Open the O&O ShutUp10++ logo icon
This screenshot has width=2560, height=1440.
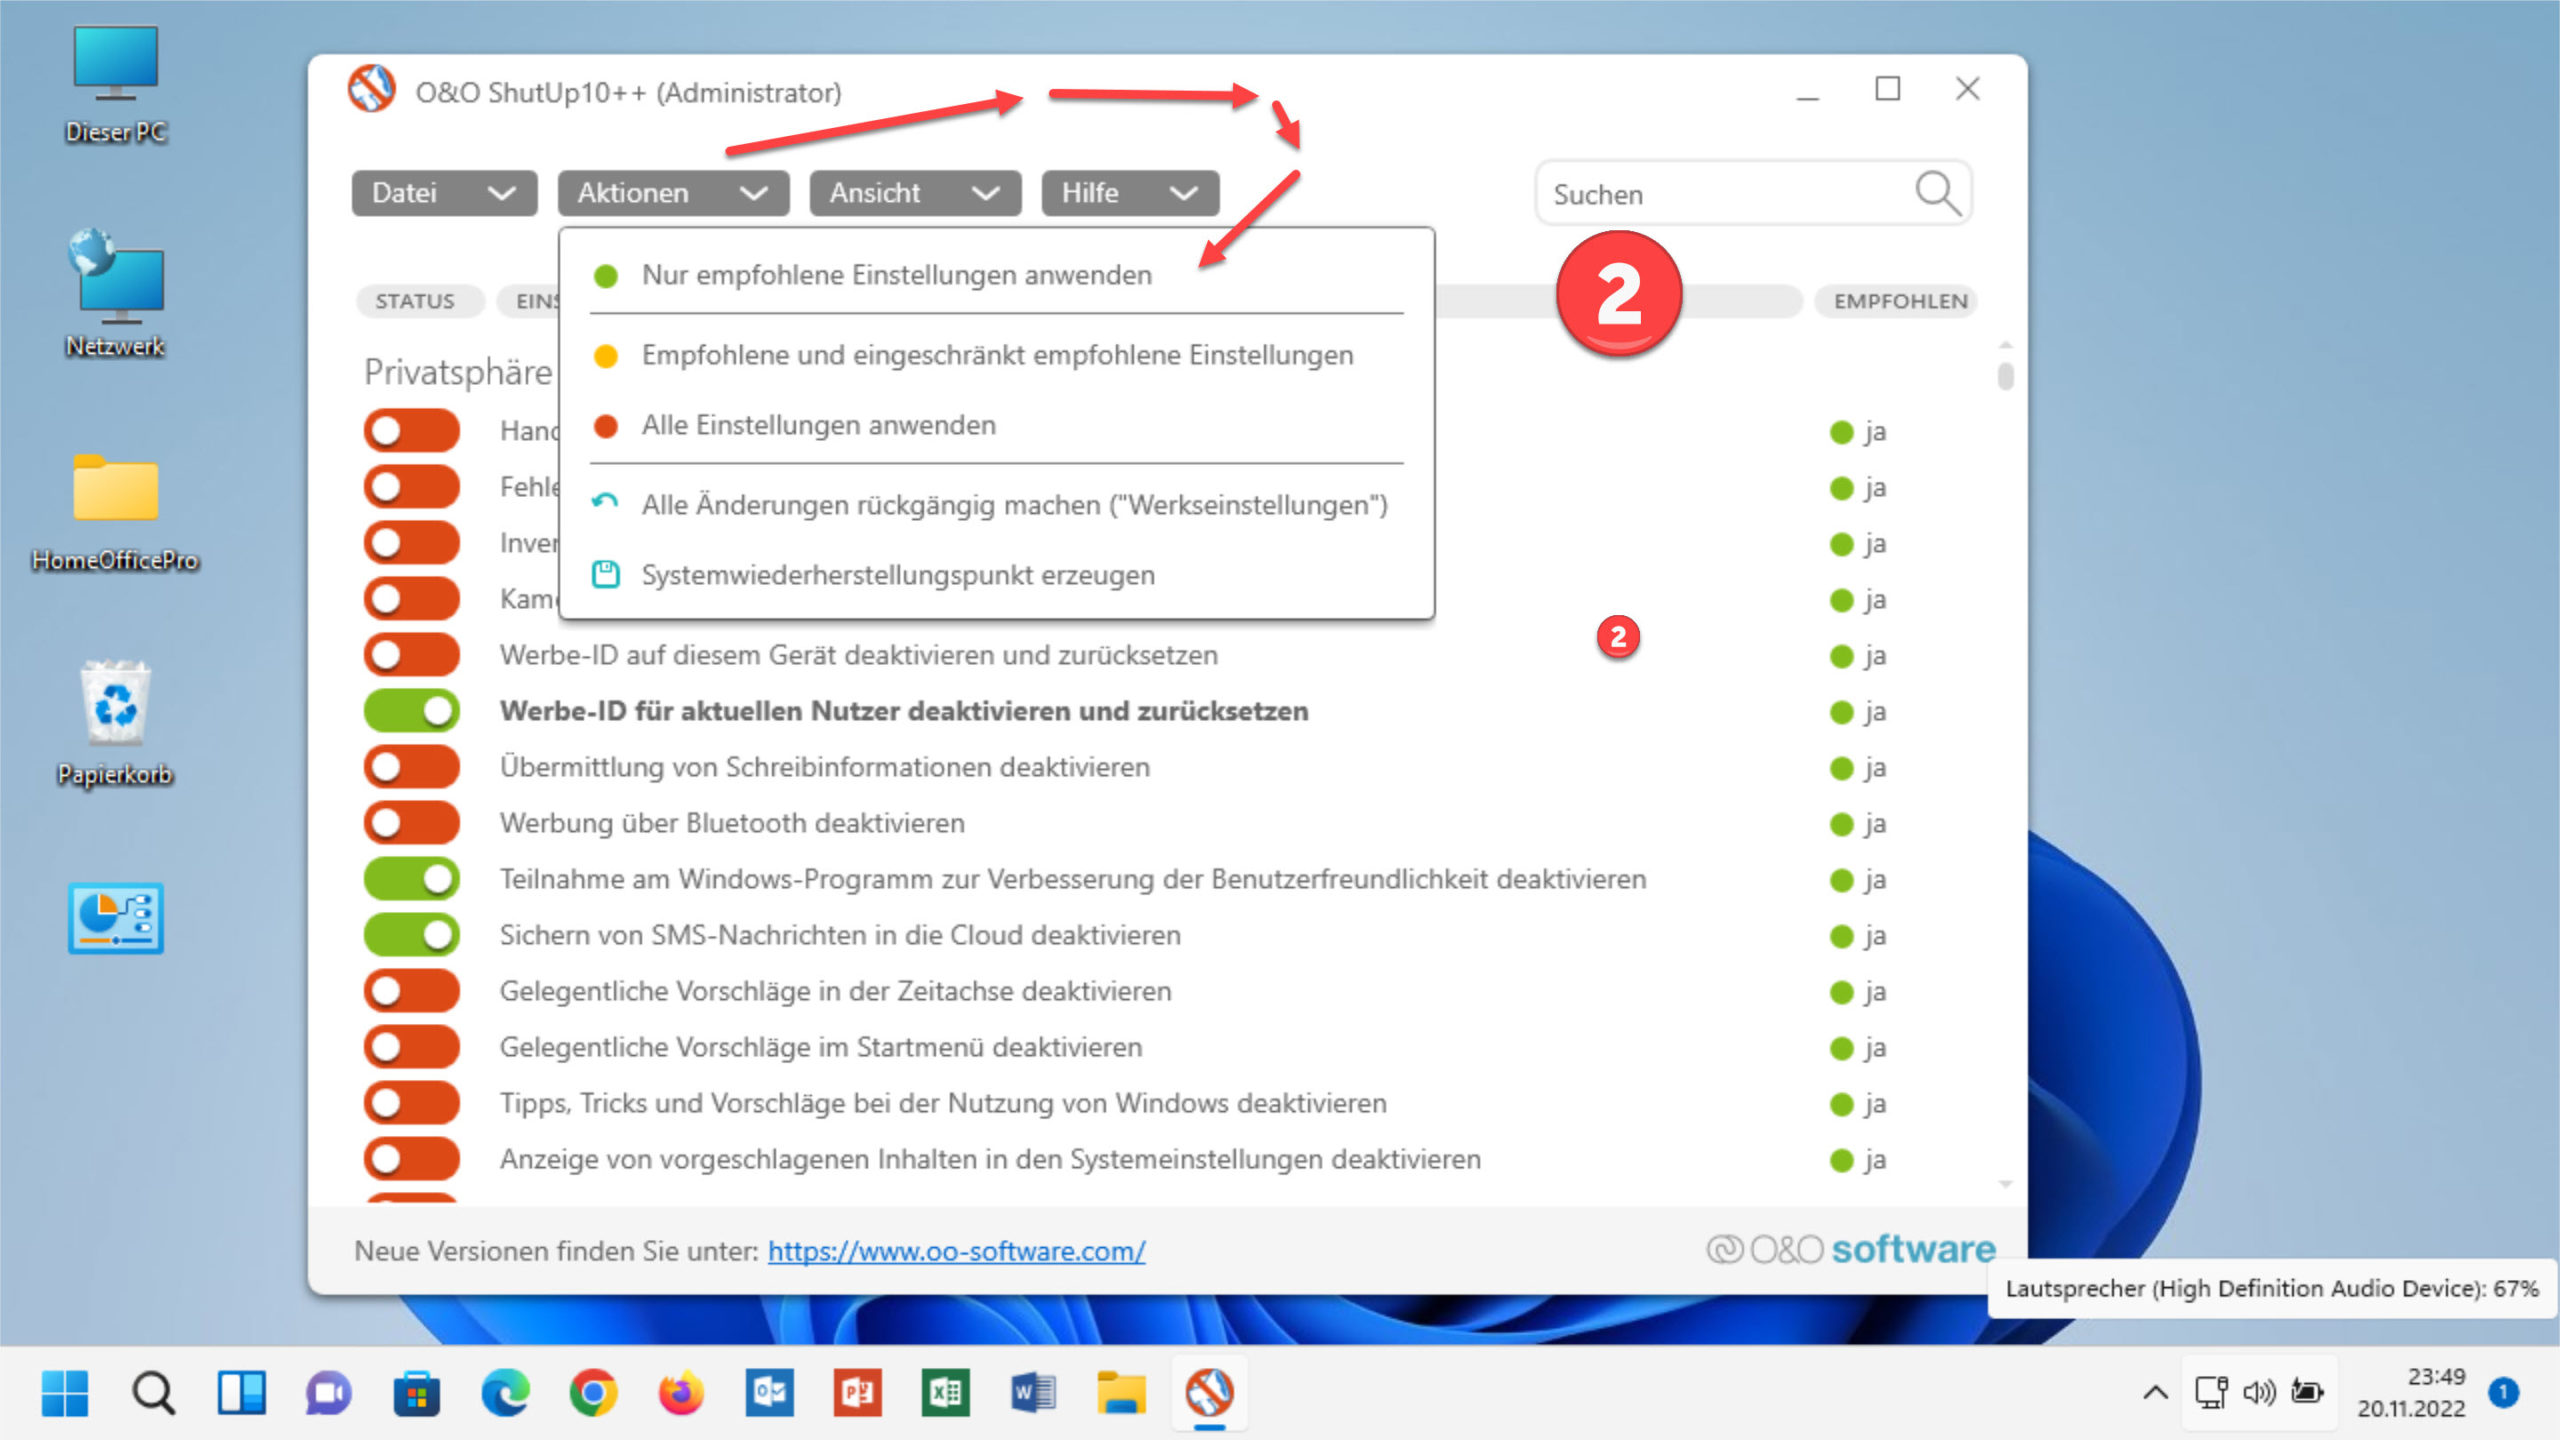coord(371,90)
